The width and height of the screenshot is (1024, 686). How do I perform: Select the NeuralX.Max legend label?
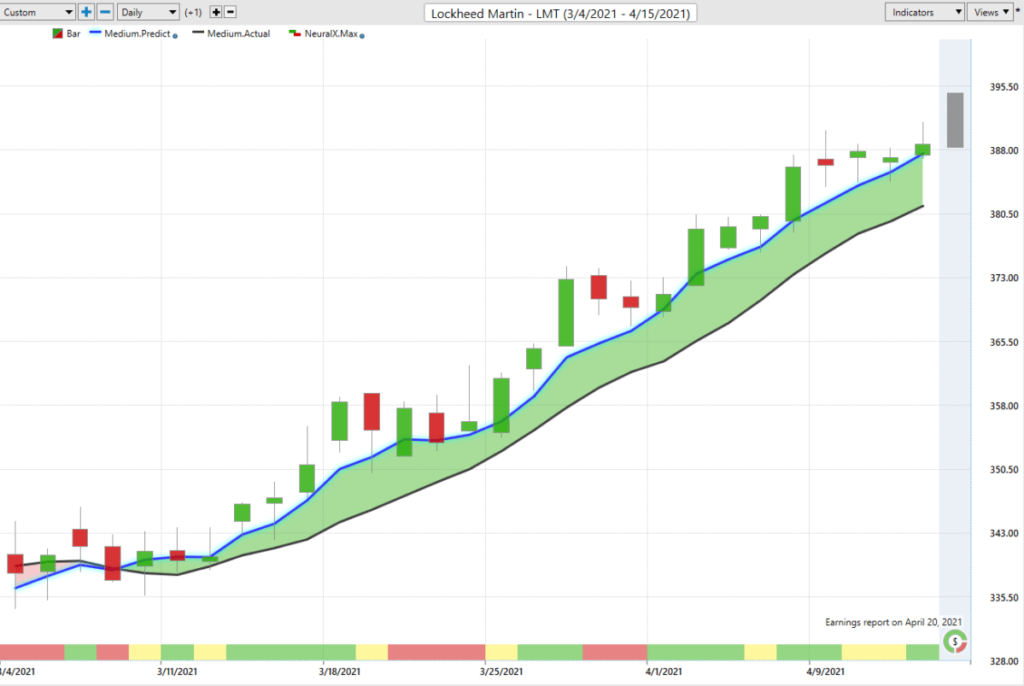pyautogui.click(x=330, y=33)
